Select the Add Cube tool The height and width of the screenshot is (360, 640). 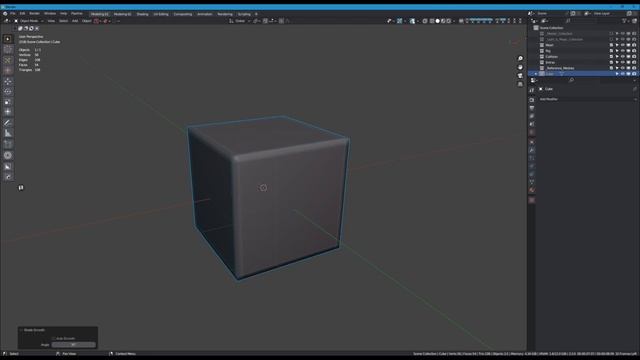click(8, 144)
